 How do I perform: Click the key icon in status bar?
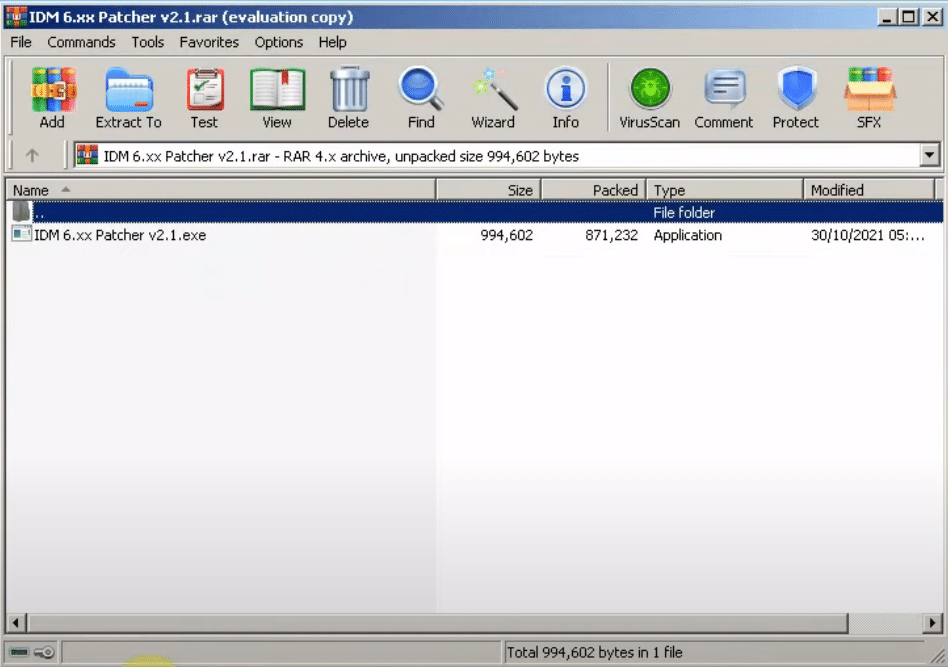[x=44, y=652]
